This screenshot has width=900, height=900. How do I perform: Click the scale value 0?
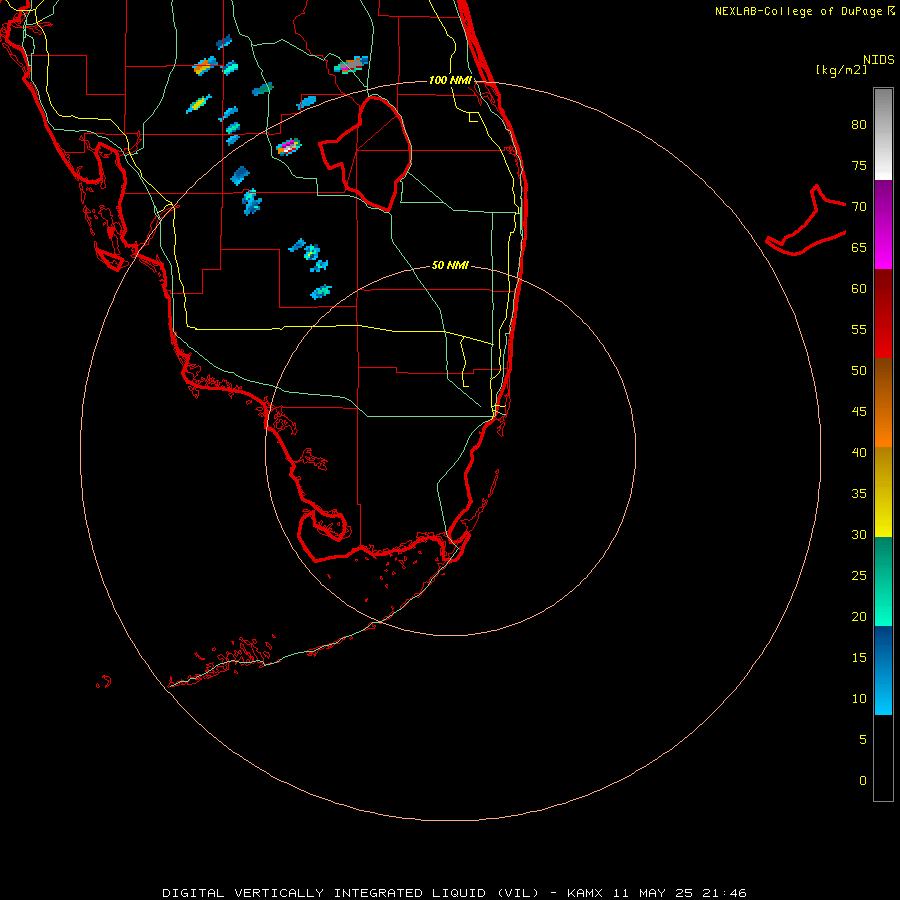863,781
